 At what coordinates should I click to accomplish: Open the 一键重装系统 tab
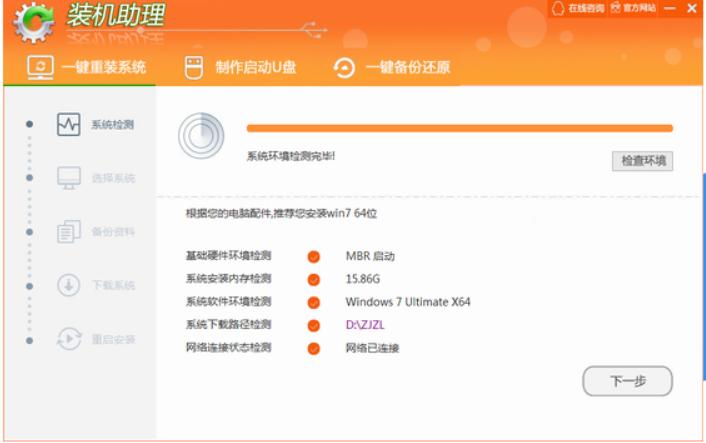point(86,68)
